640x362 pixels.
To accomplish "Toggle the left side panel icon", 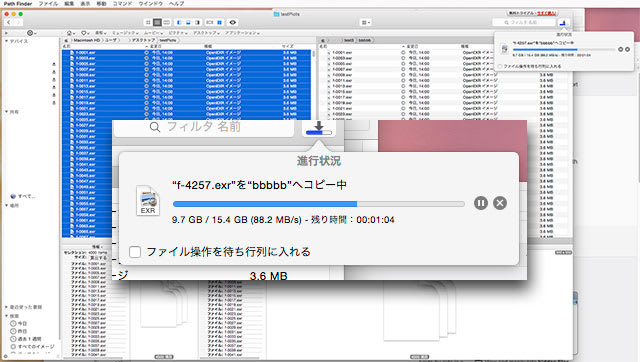I will click(179, 22).
